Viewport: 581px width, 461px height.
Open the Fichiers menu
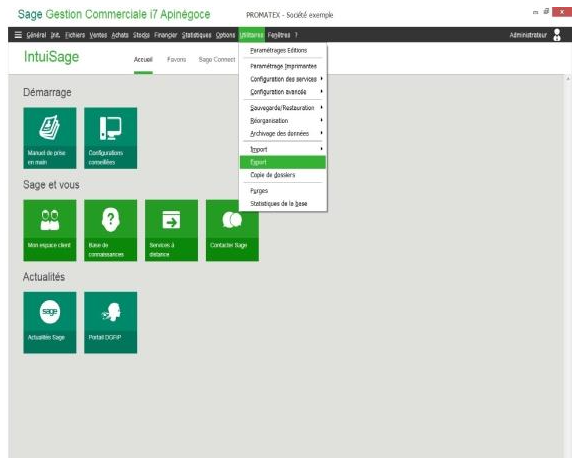75,35
